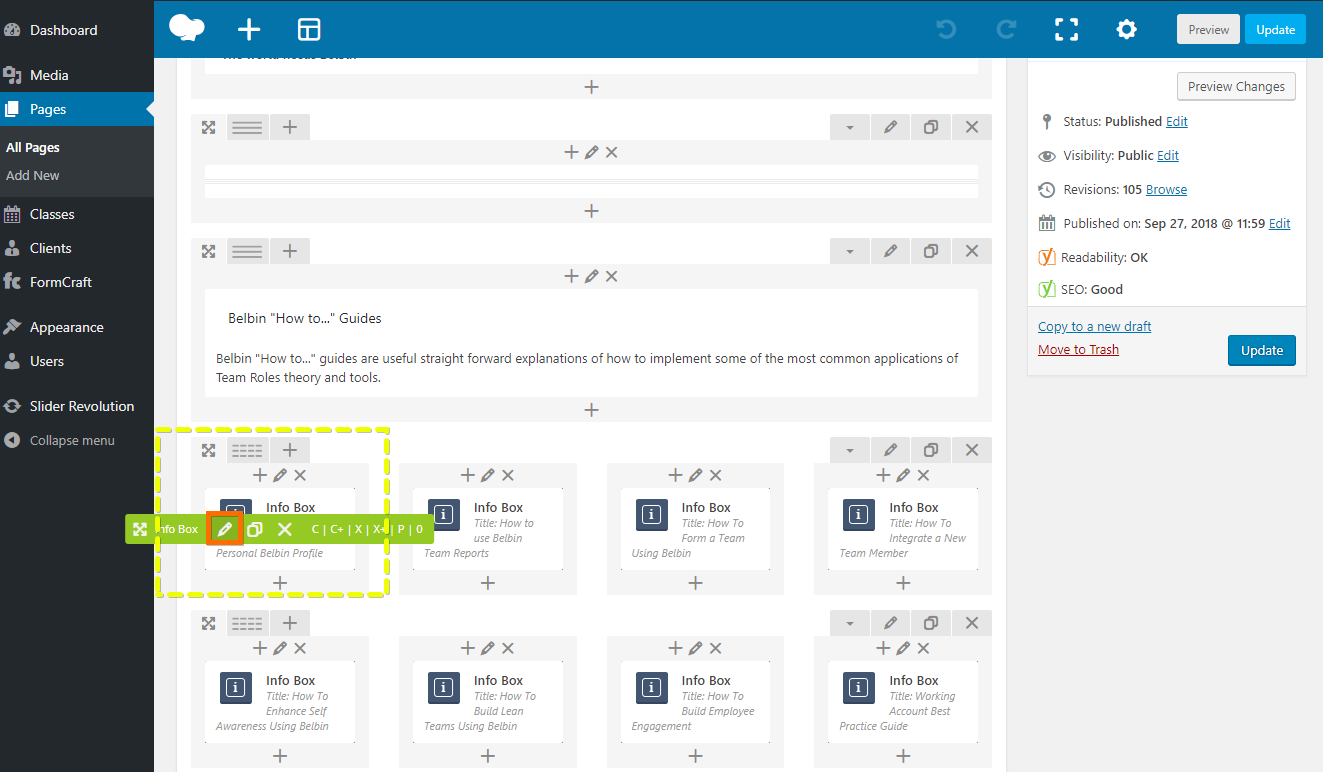Click the fullscreen mode icon

1067,30
